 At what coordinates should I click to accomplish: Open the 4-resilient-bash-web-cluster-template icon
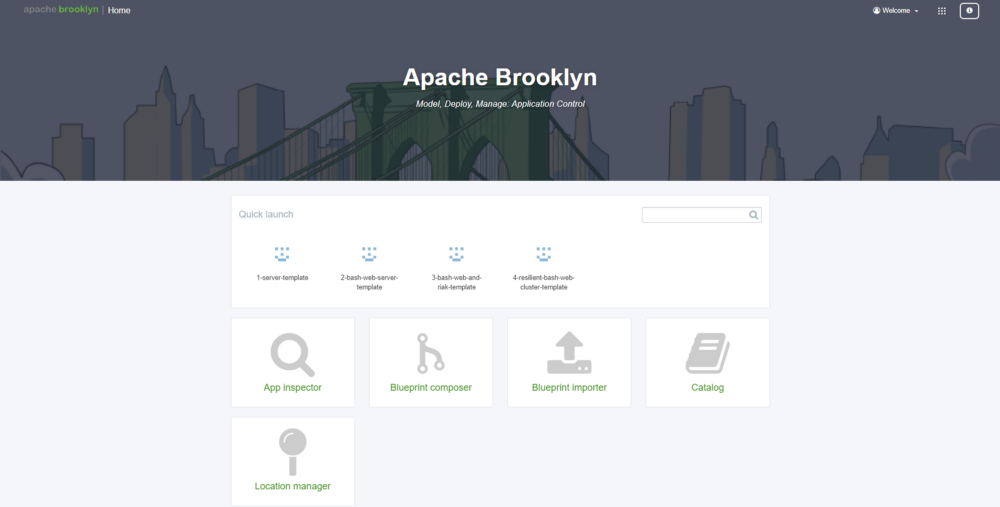543,254
